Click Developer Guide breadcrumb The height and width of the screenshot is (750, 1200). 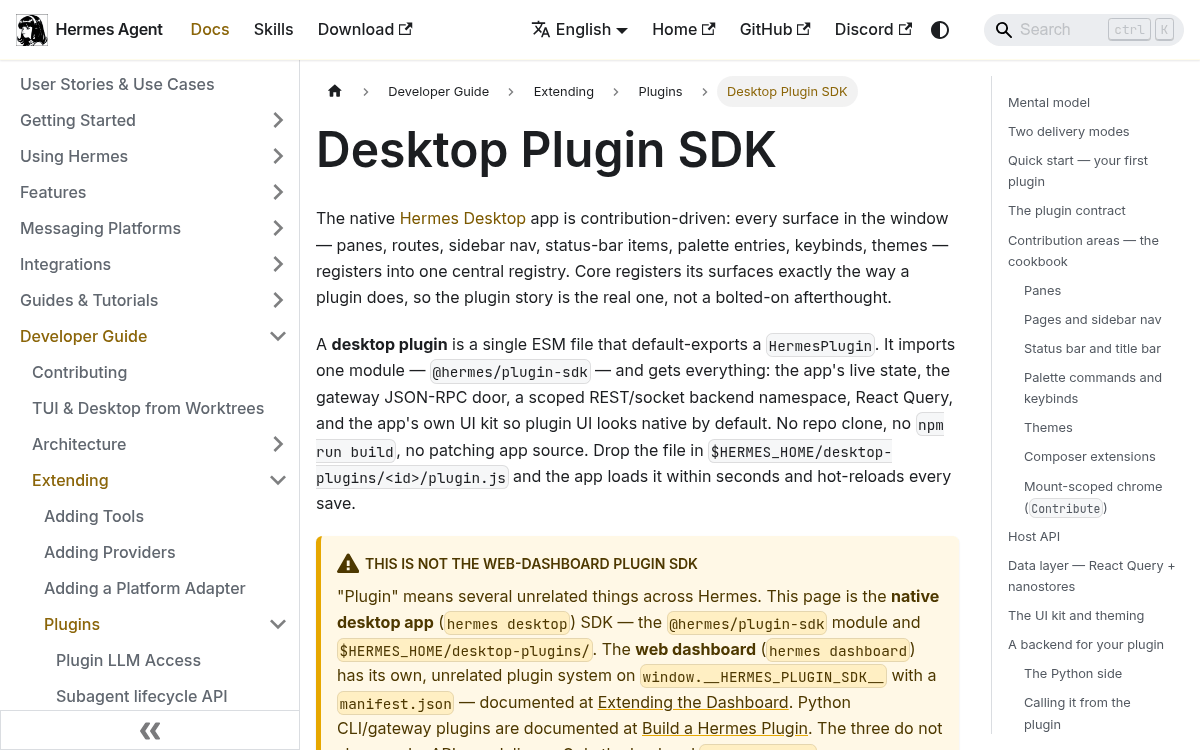[439, 91]
